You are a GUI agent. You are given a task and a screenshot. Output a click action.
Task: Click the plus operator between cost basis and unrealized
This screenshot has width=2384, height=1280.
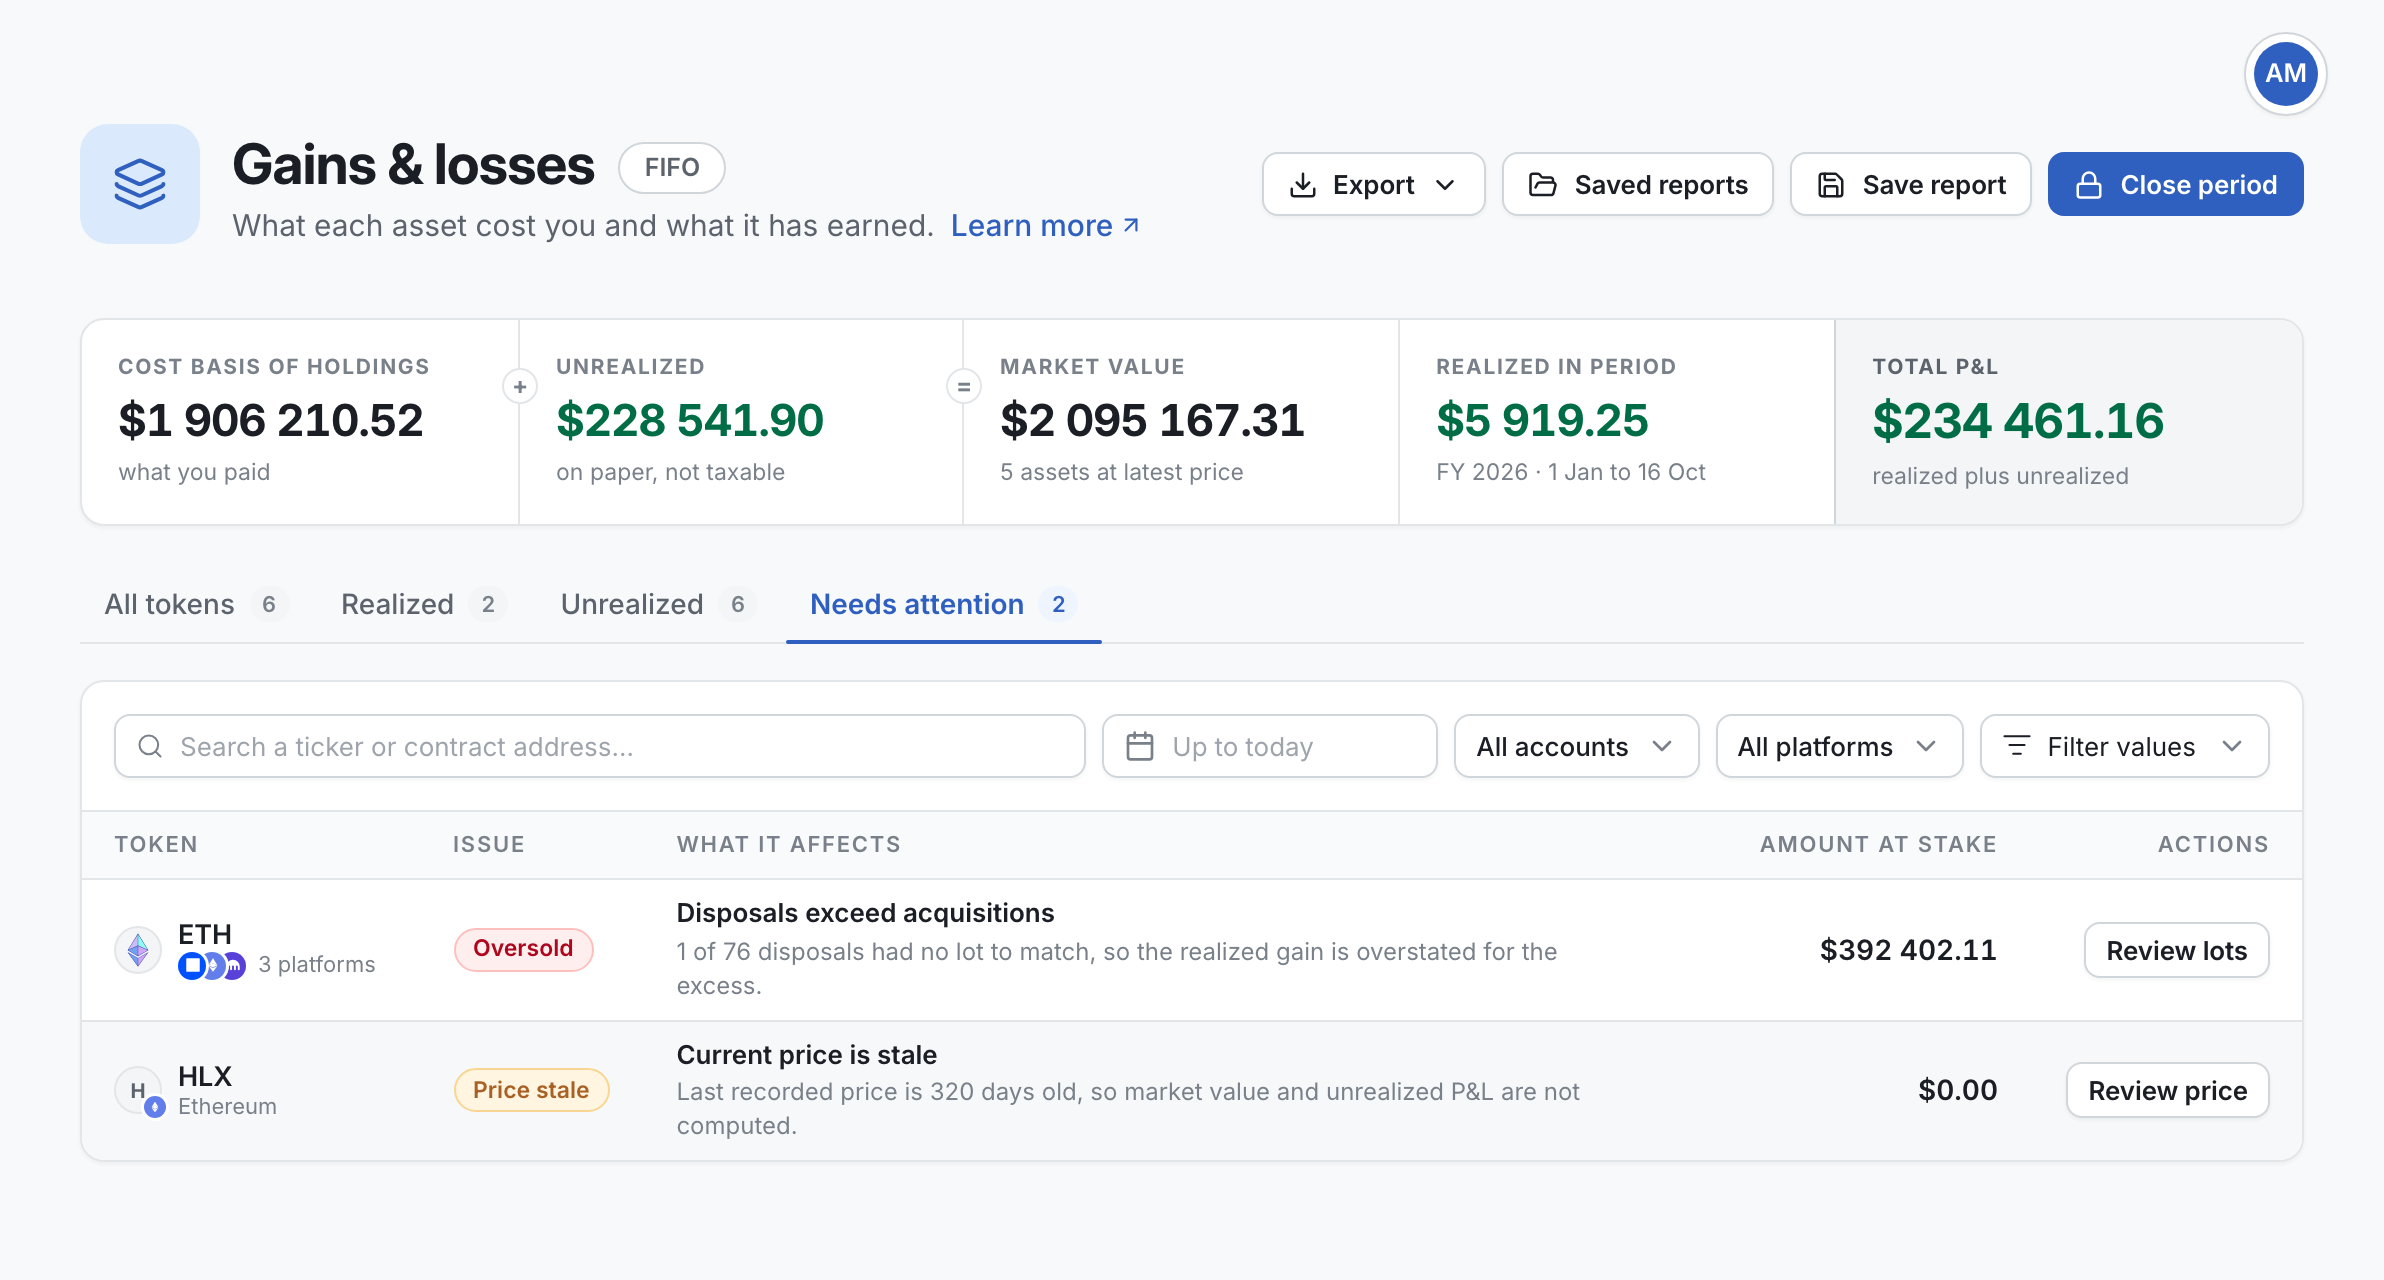click(x=520, y=387)
